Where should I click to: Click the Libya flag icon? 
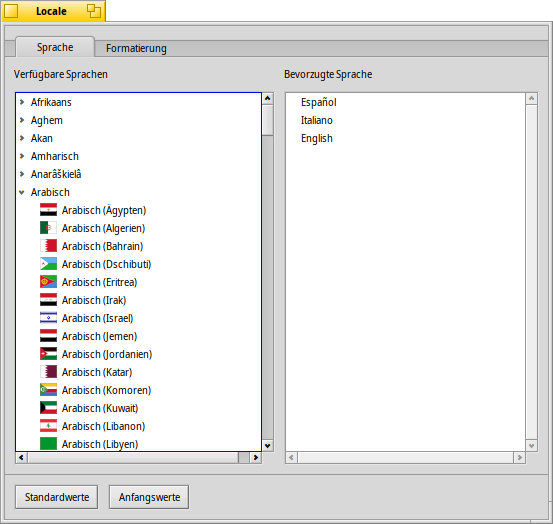(48, 443)
